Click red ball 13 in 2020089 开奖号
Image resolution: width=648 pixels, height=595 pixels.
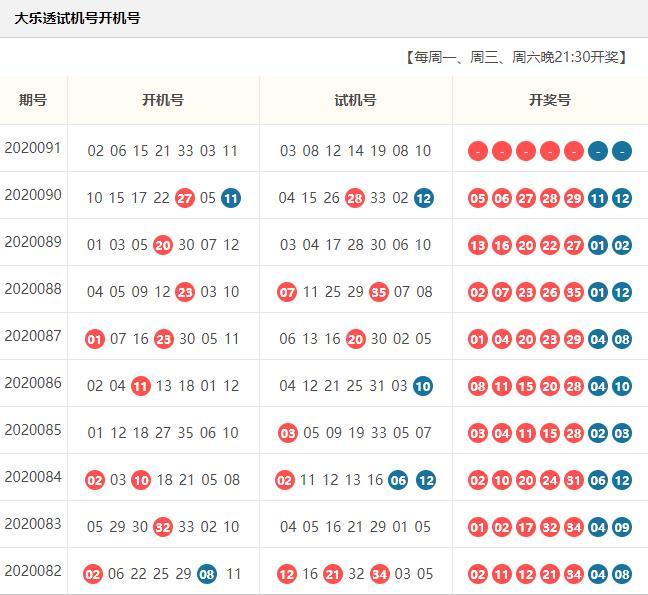pos(478,246)
